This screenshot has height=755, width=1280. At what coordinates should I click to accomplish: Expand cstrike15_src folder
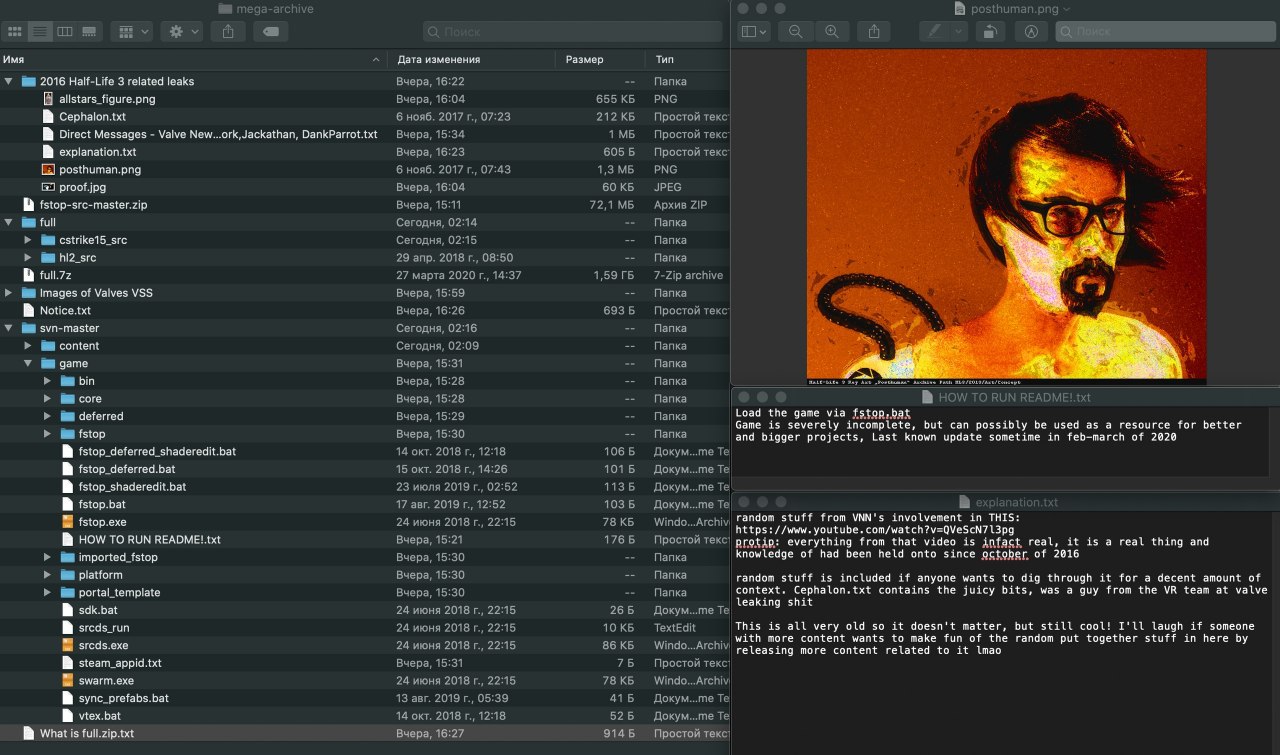28,240
